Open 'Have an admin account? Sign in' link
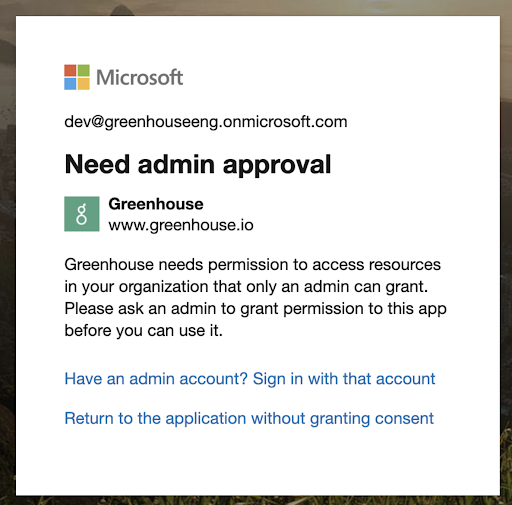Image resolution: width=512 pixels, height=505 pixels. (250, 379)
